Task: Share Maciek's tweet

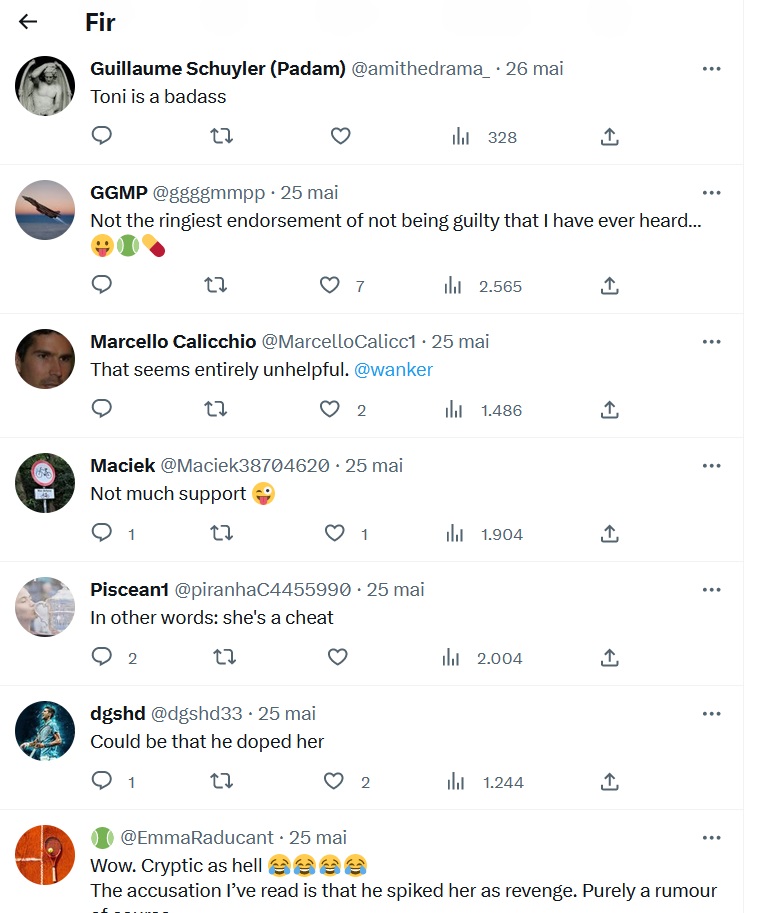Action: [x=609, y=533]
